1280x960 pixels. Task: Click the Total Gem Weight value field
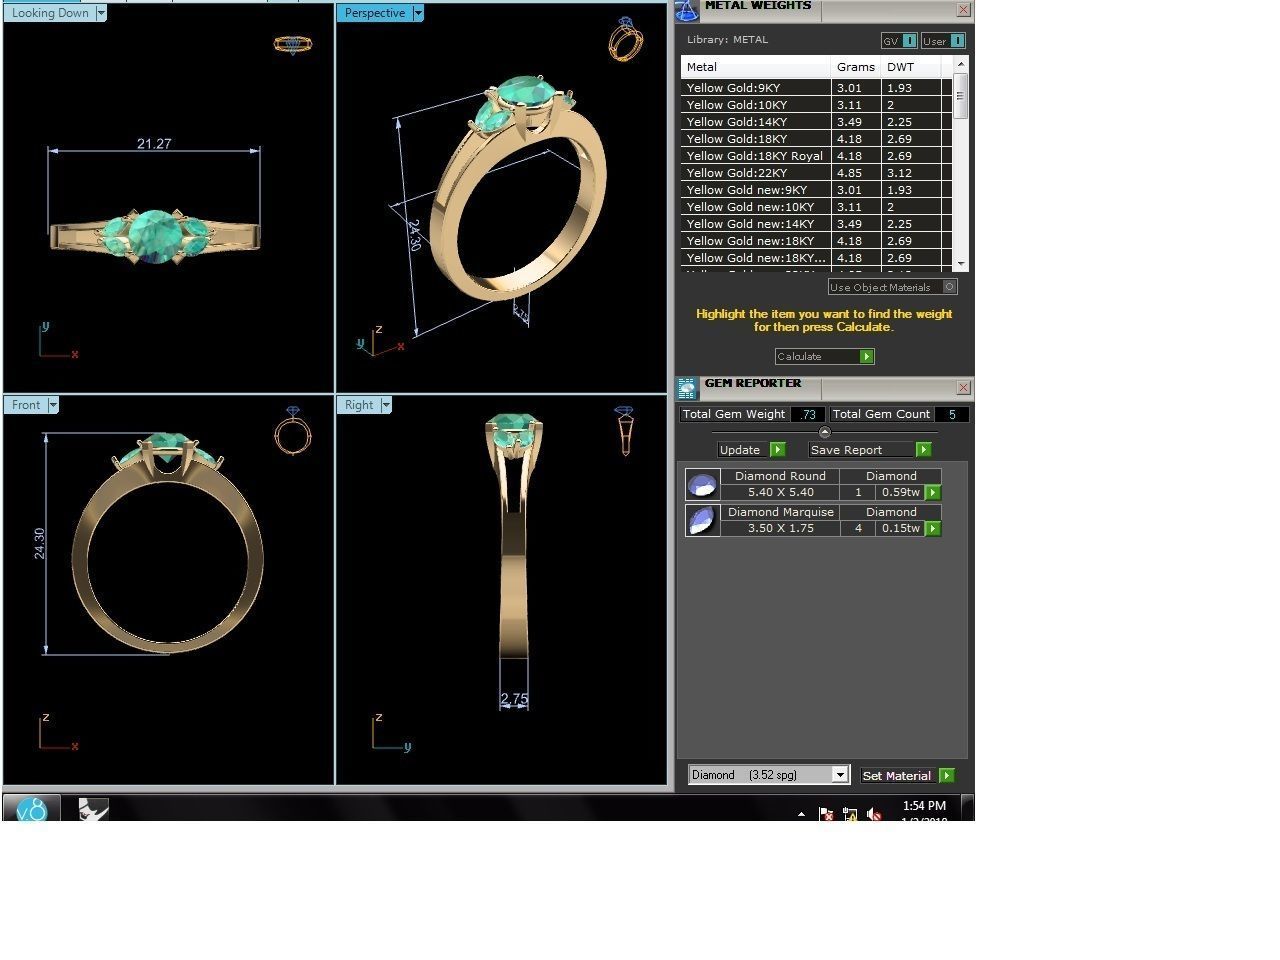coord(808,414)
